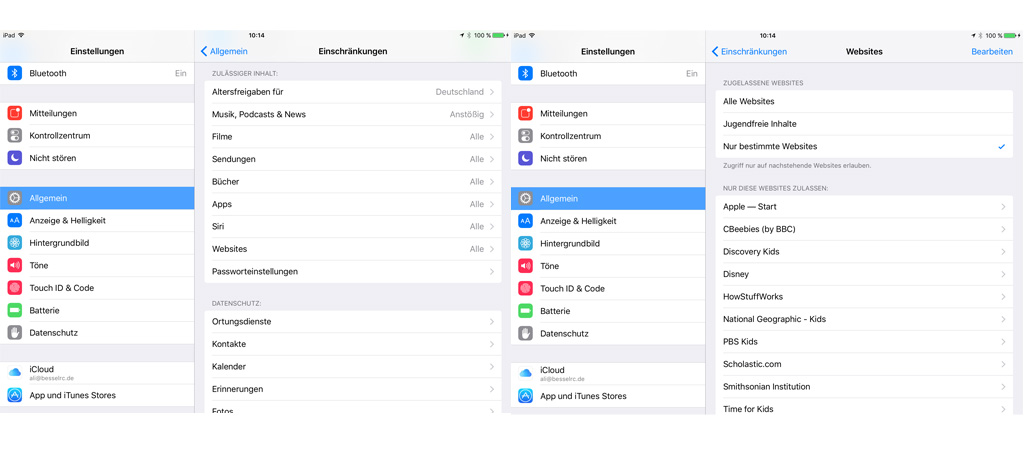This screenshot has height=450, width=1024.
Task: Open the Kalender privacy row
Action: coord(353,366)
